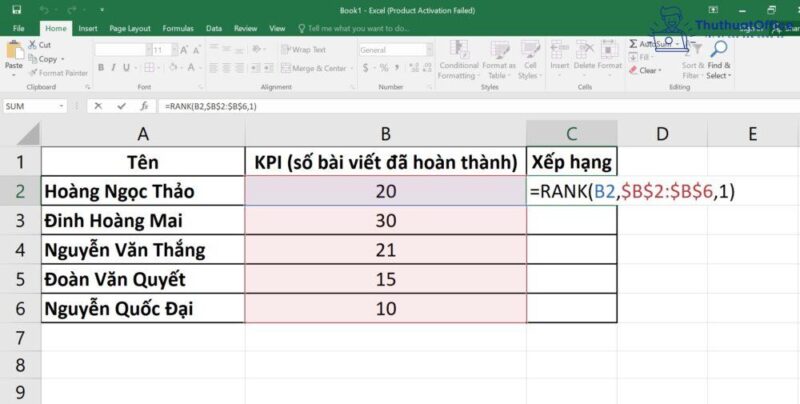
Task: Increase the cell indent
Action: point(269,68)
